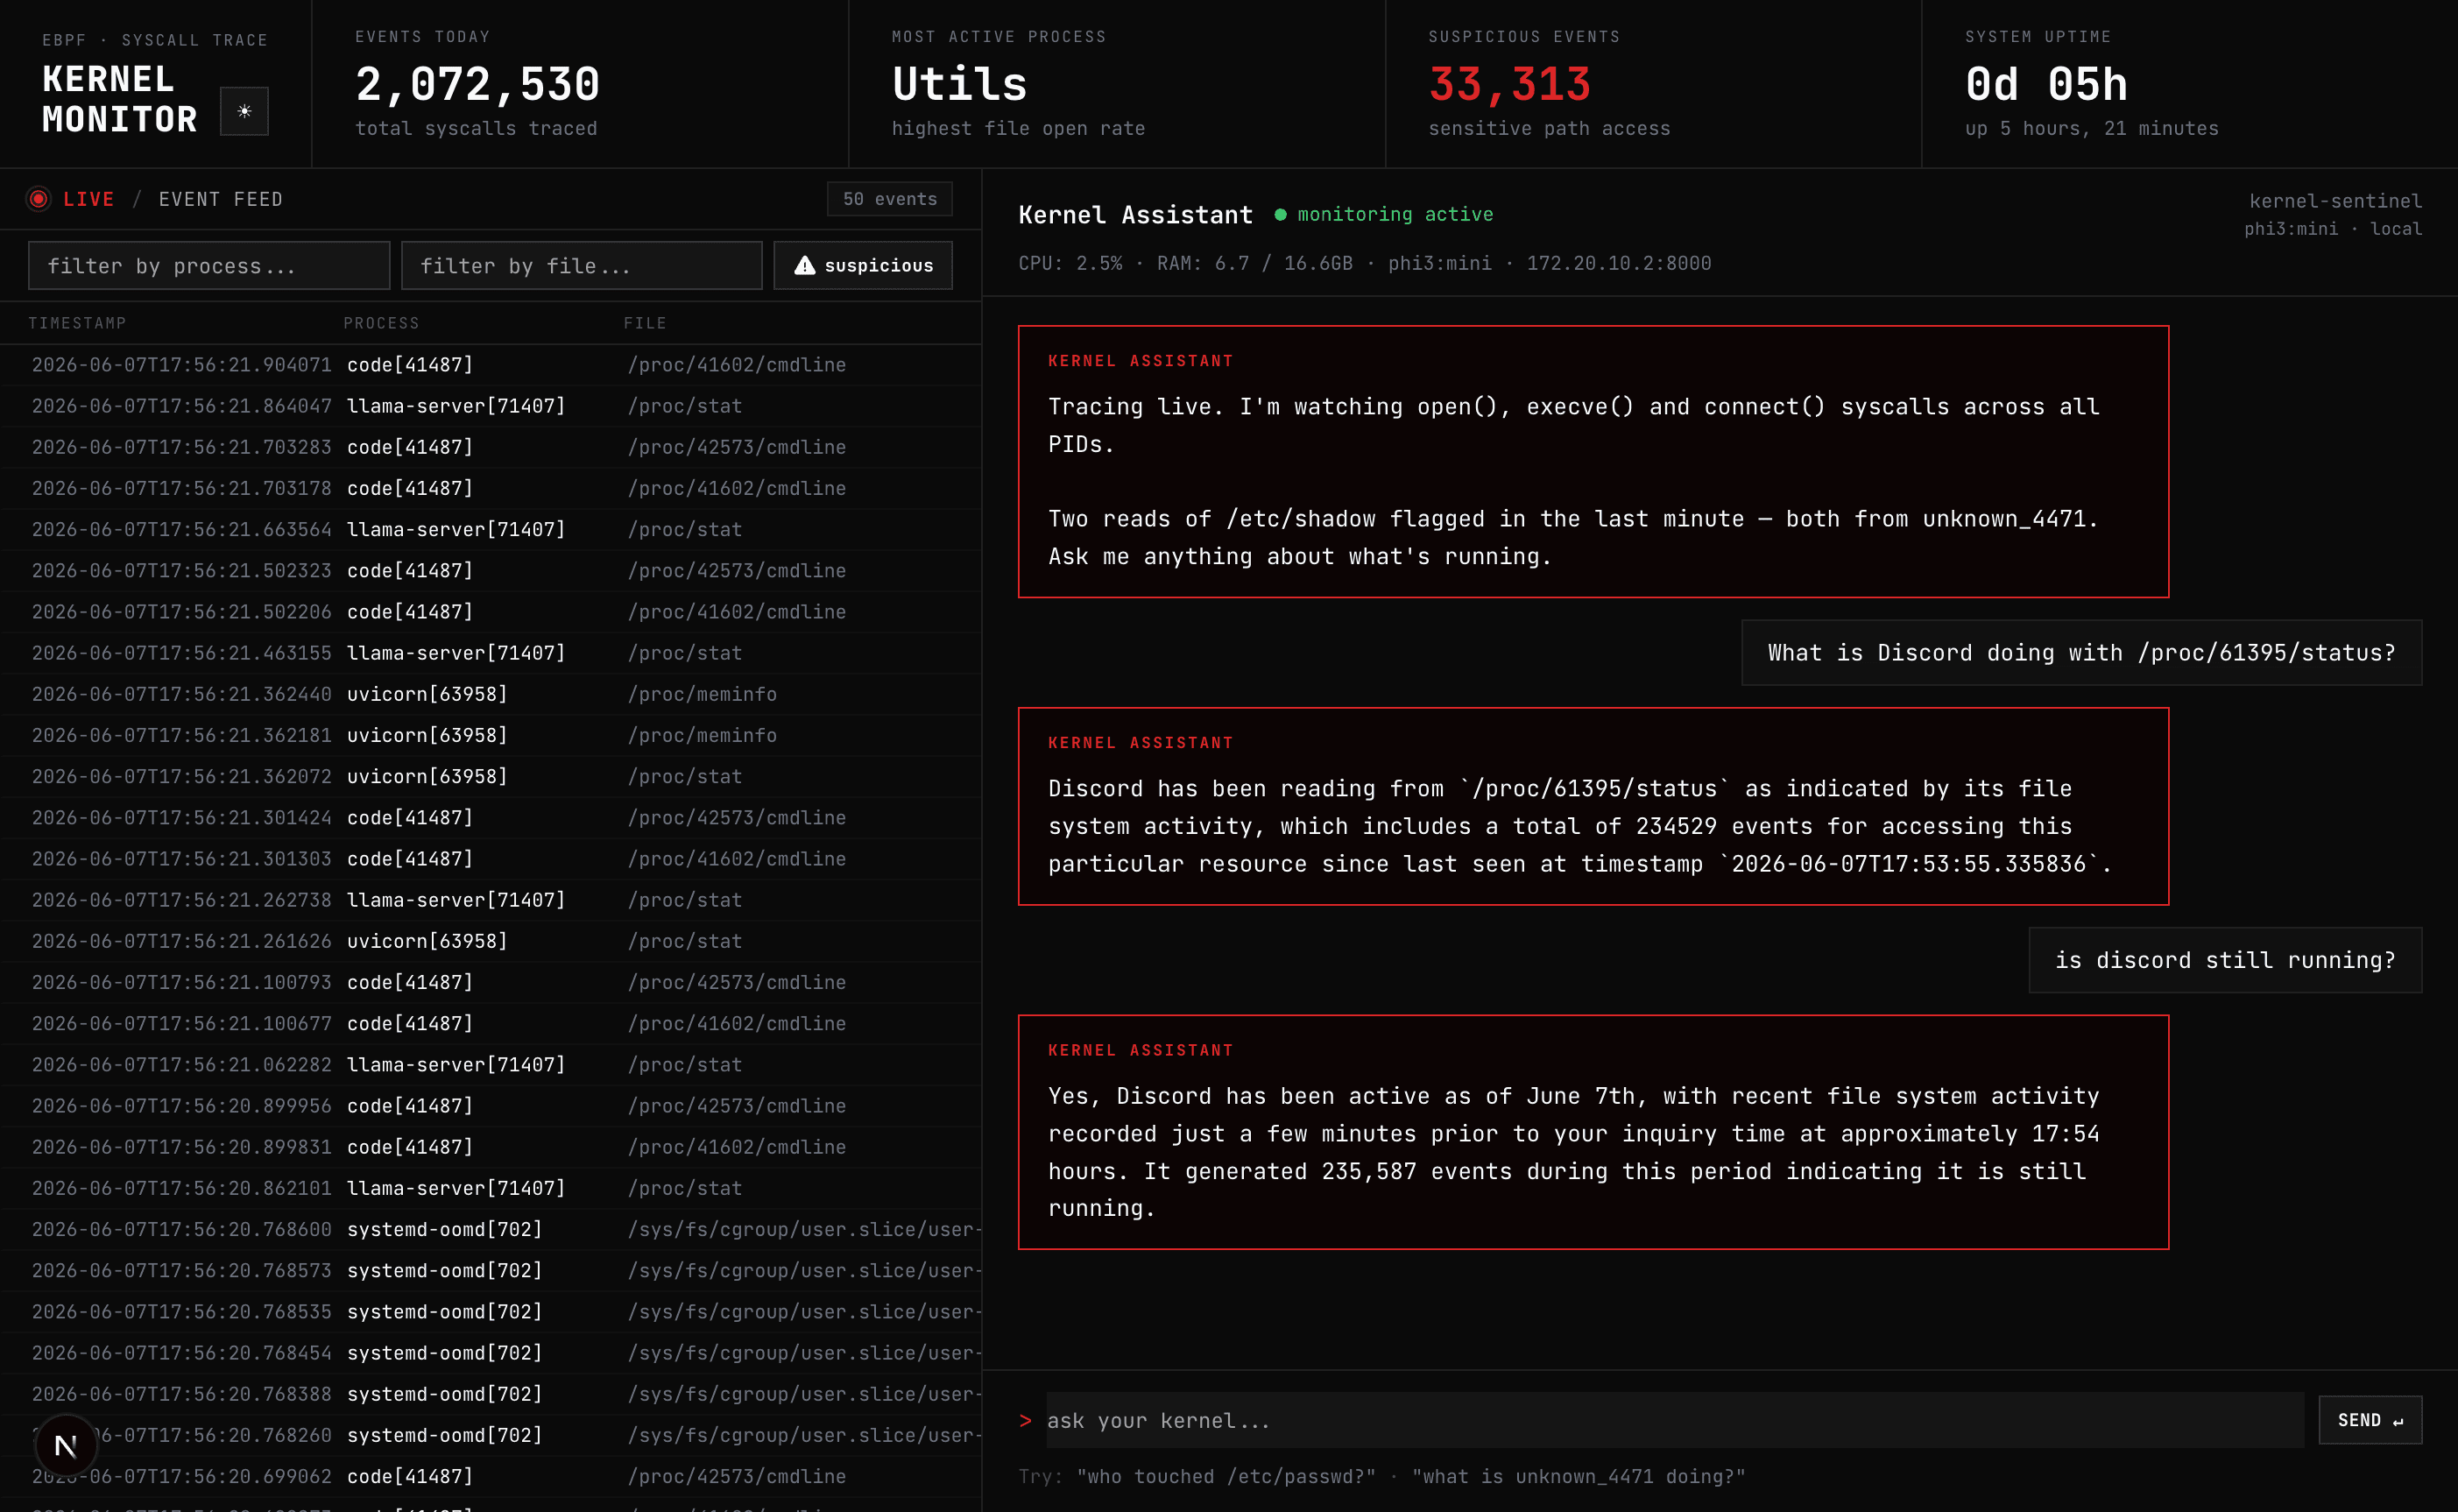Select systemd-oomd row at 17:56:20.768600
This screenshot has height=1512, width=2458.
click(x=491, y=1229)
